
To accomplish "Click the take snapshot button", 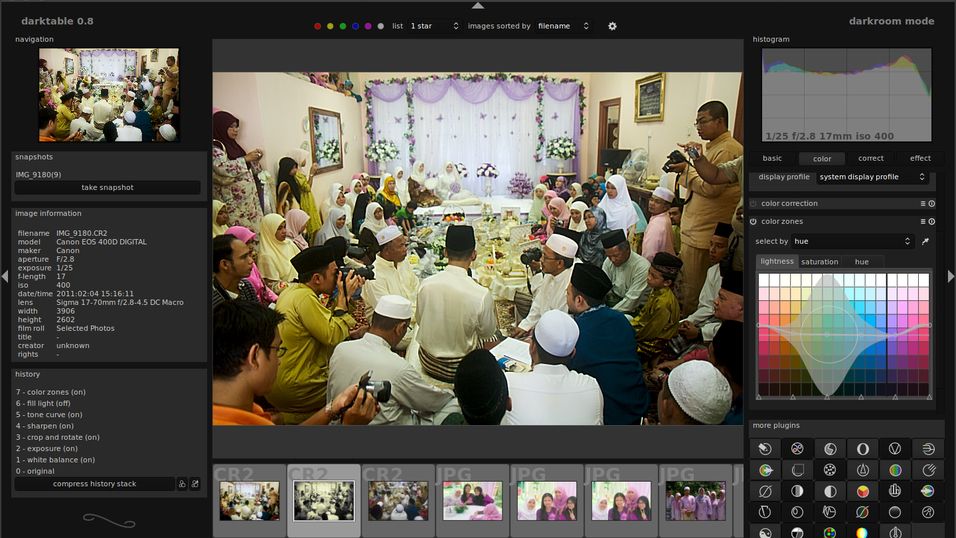I will [x=107, y=187].
